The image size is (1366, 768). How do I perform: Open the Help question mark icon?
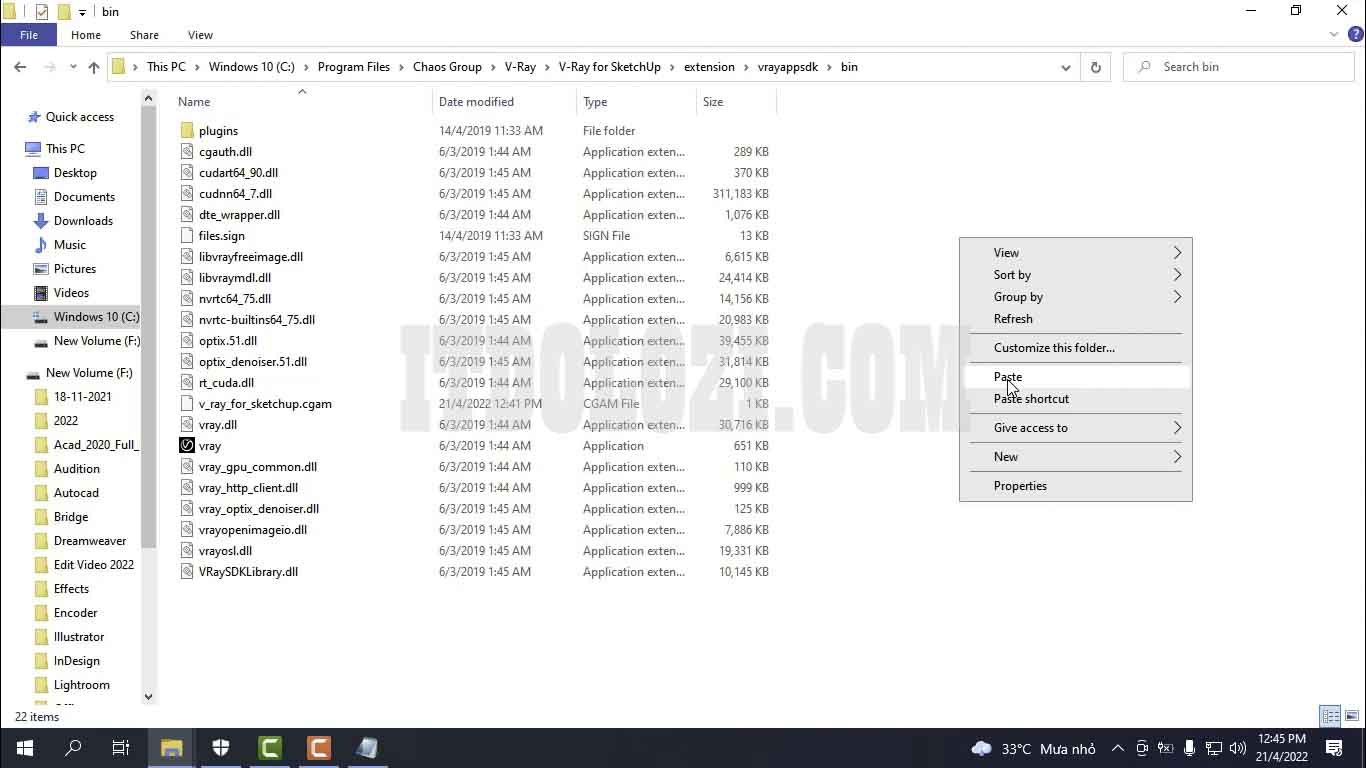click(x=1356, y=35)
